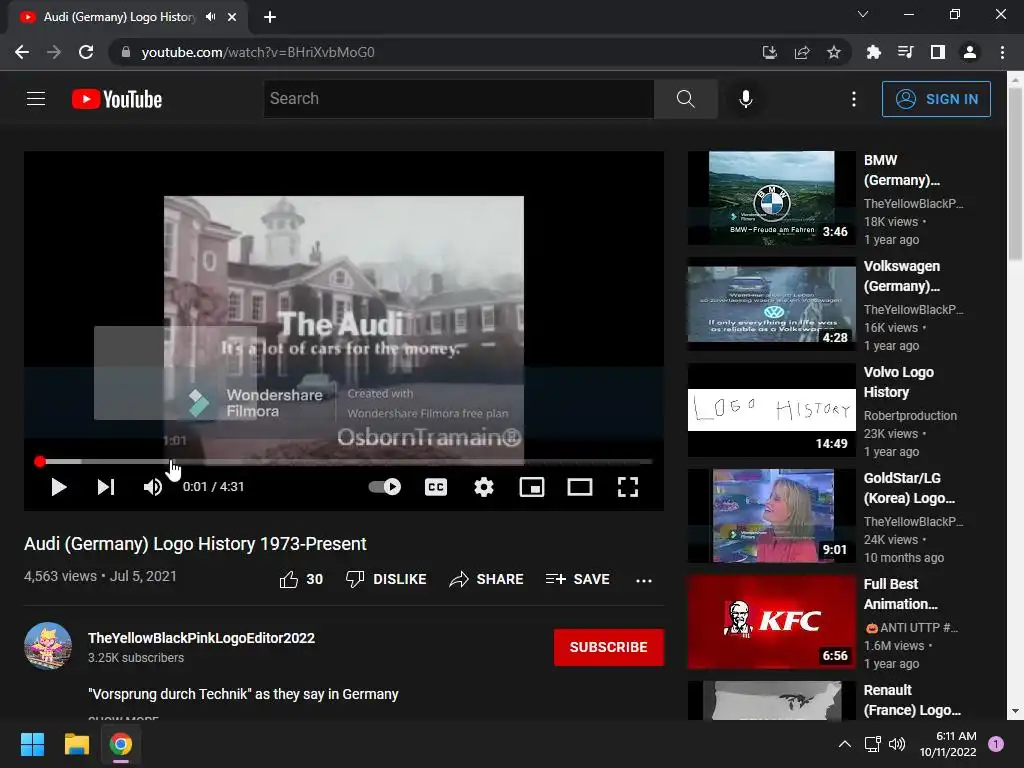Save the video to a playlist
The image size is (1024, 768).
(578, 579)
